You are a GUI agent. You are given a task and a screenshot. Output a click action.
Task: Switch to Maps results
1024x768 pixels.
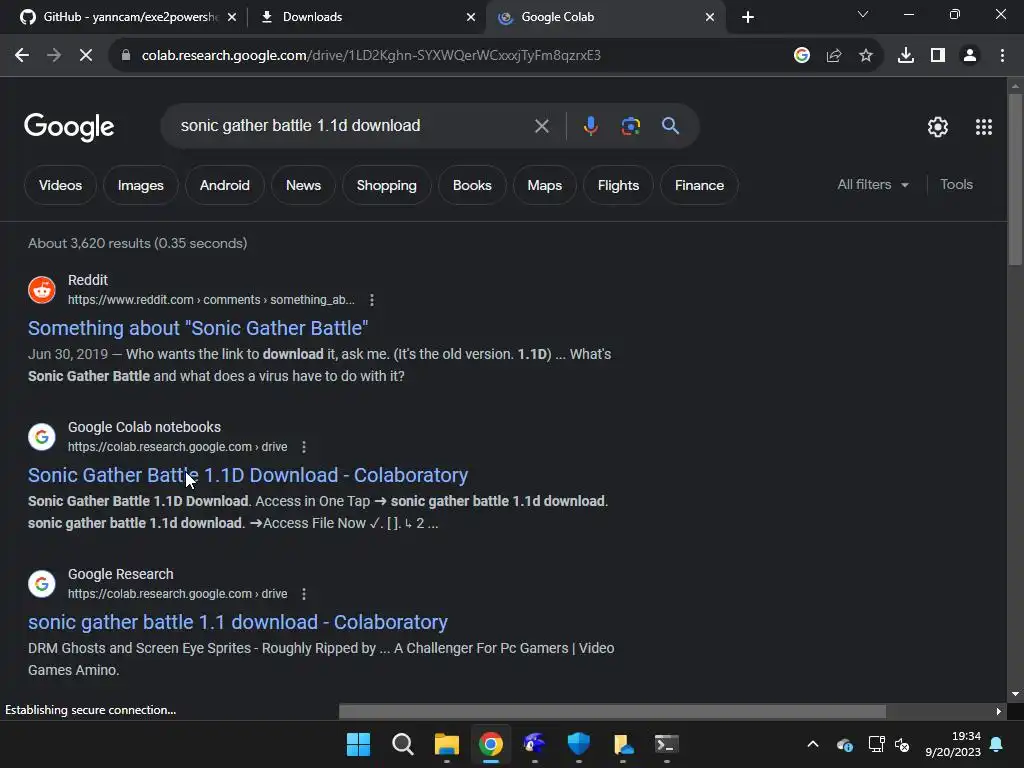coord(545,185)
